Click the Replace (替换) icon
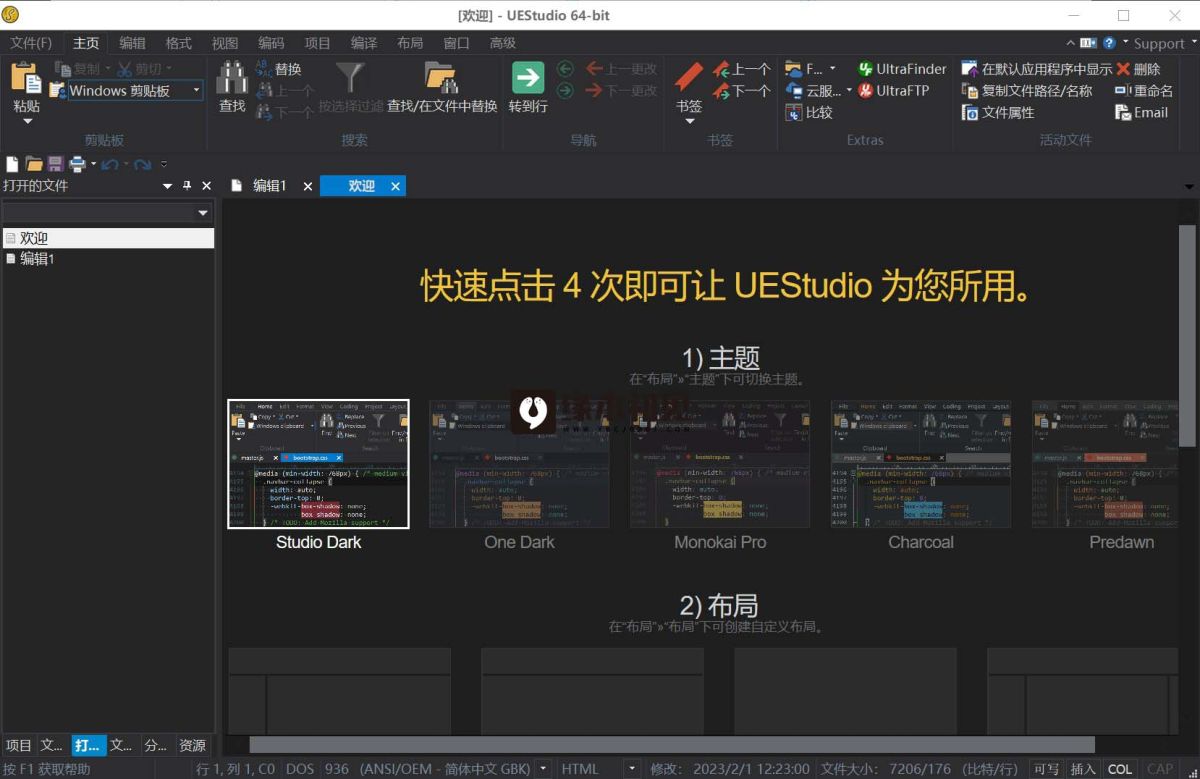Screen dimensions: 1200x779 coord(264,69)
